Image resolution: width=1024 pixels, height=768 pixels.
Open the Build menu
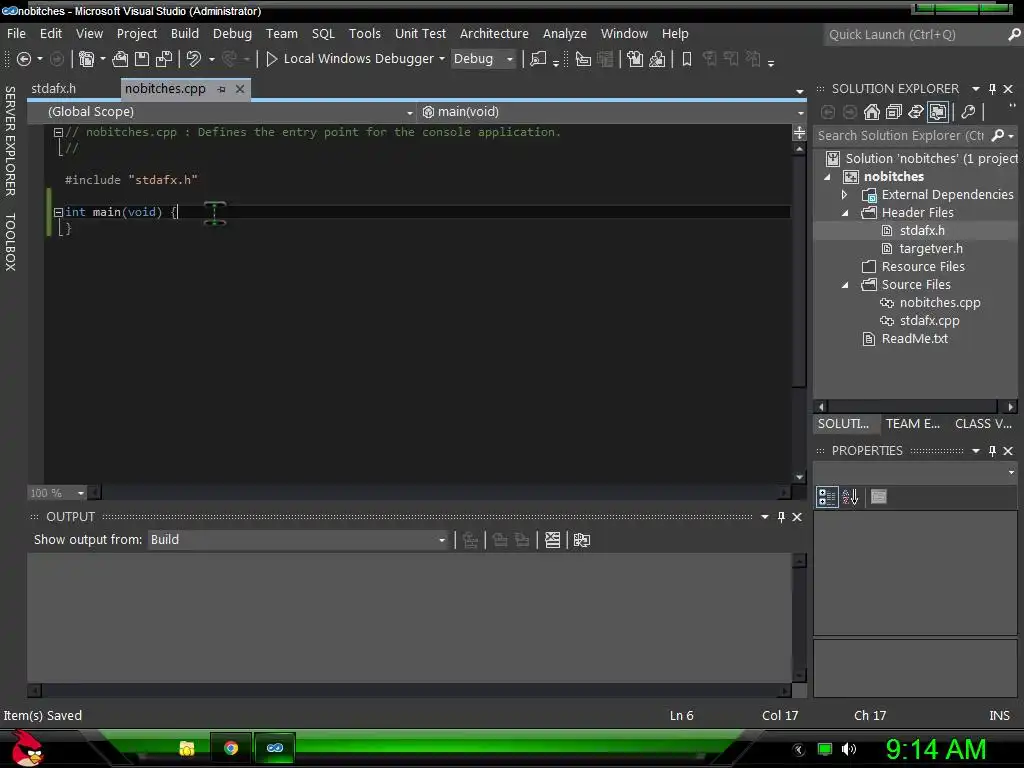[185, 33]
